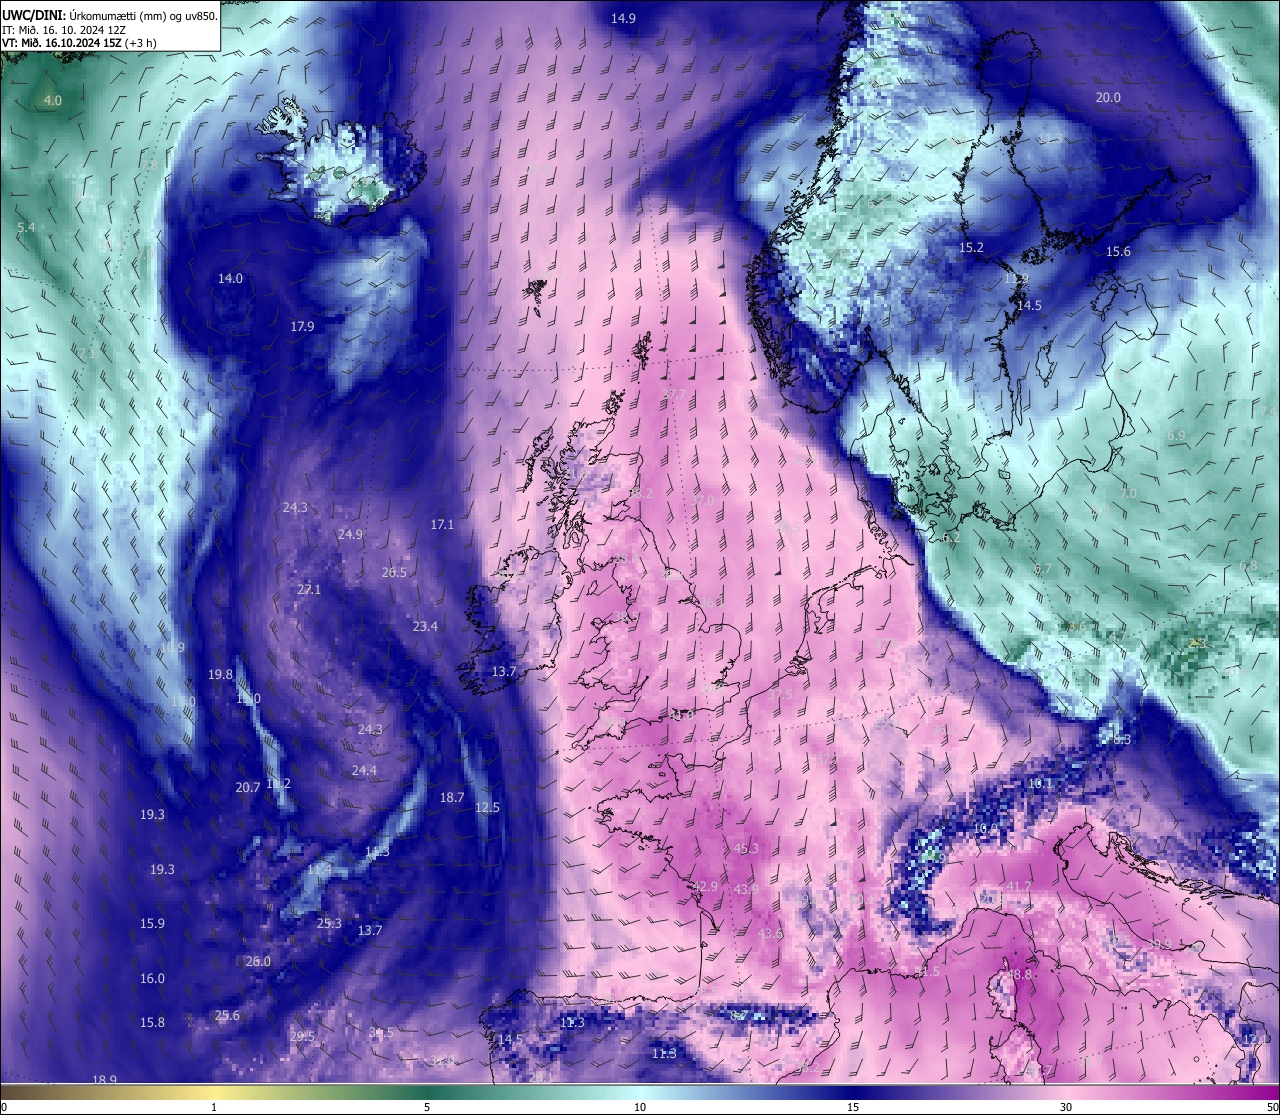Click the map value '19.8'
This screenshot has height=1115, width=1280.
click(220, 674)
